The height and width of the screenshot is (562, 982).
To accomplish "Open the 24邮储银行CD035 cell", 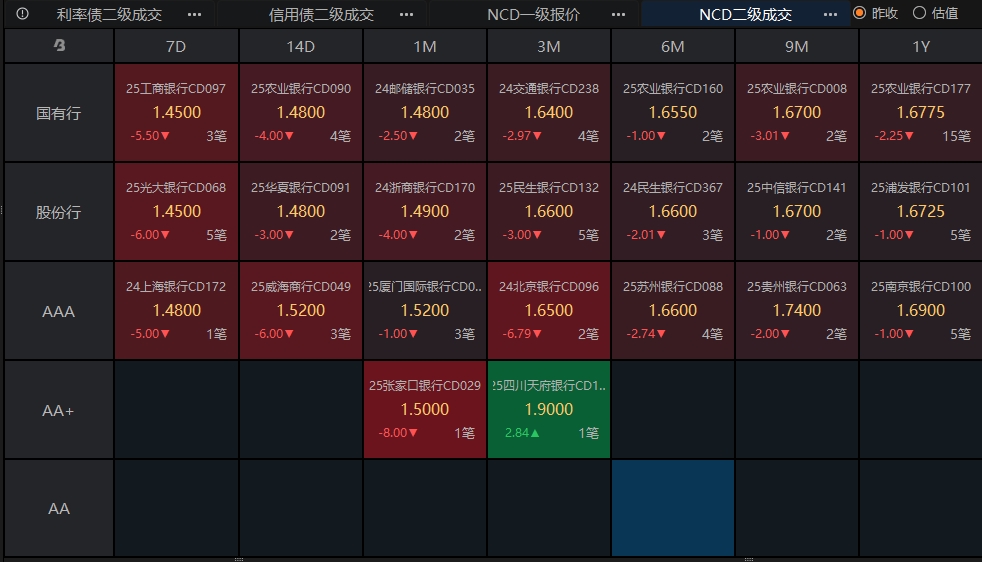I will click(x=425, y=113).
